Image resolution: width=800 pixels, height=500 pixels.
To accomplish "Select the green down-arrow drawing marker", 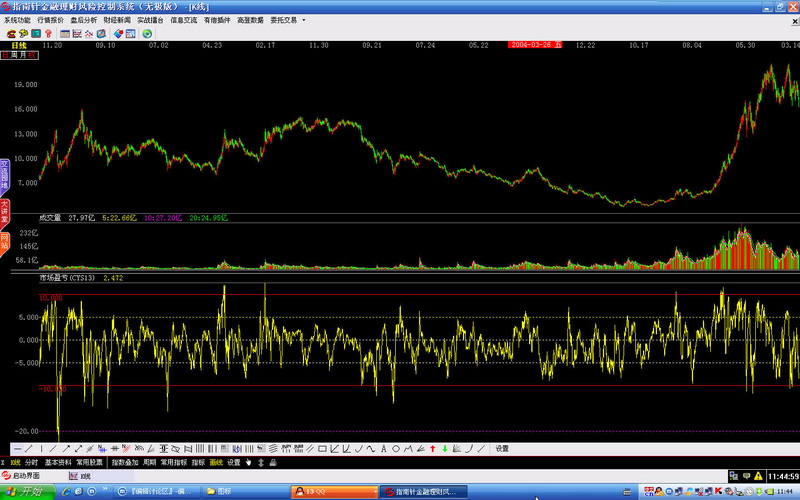I will click(444, 449).
